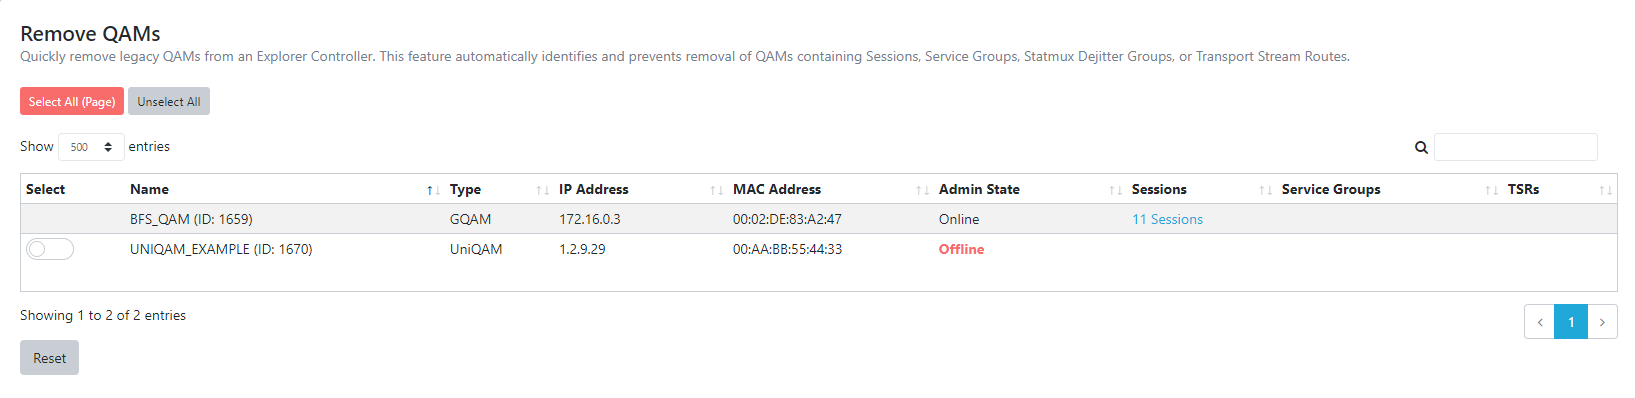
Task: Sort by Admin State column arrows
Action: click(1115, 190)
